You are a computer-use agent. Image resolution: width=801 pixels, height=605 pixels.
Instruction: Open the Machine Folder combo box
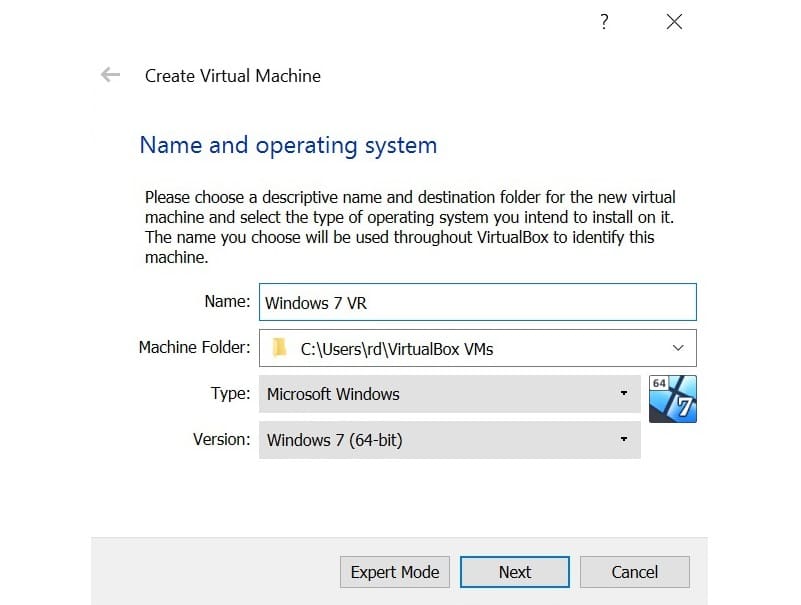(478, 348)
